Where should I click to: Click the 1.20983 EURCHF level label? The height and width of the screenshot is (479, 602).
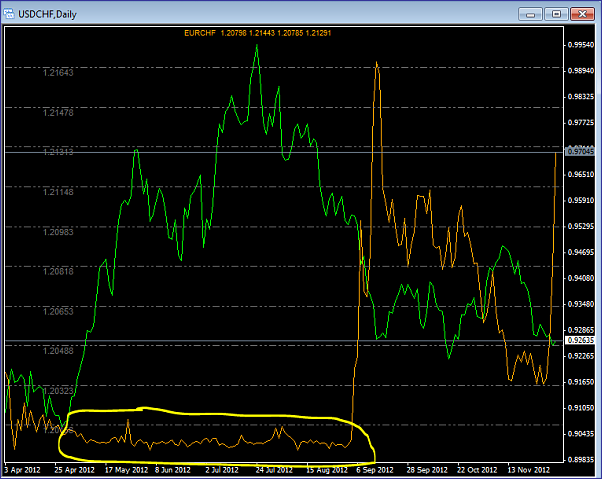(x=58, y=232)
